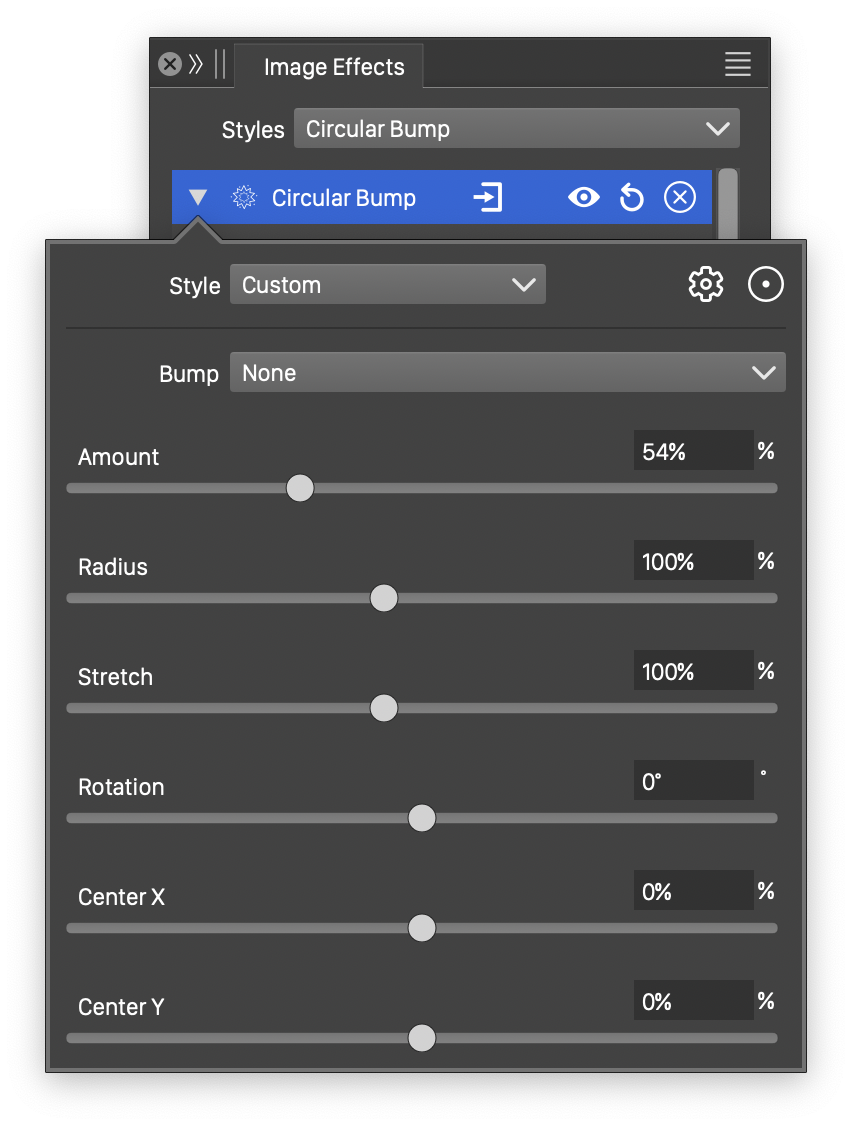Click the Rotation value field

693,781
